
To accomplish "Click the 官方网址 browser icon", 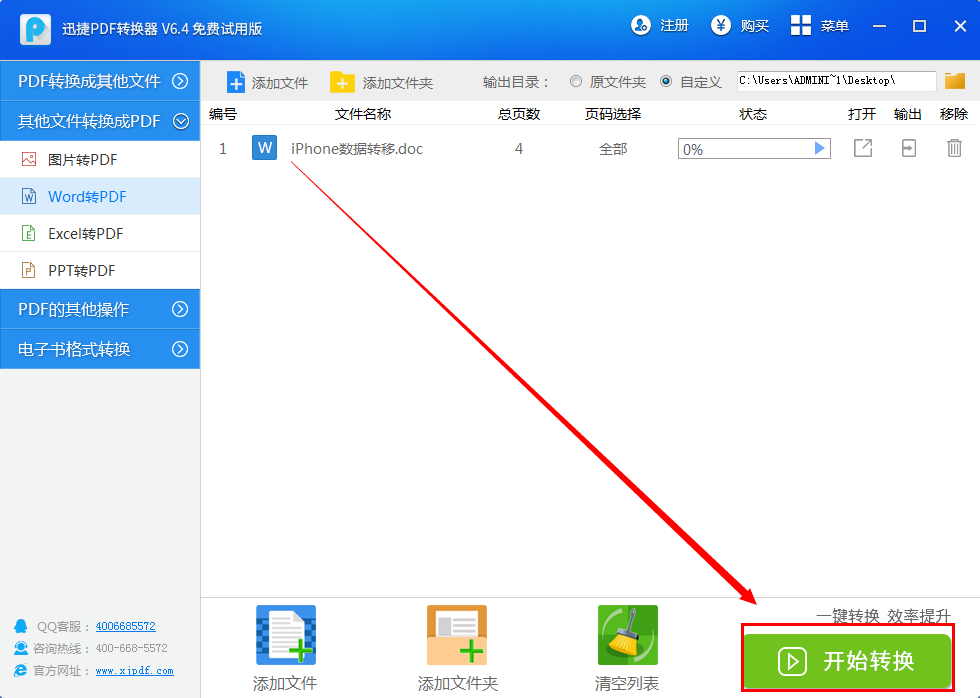I will [21, 670].
